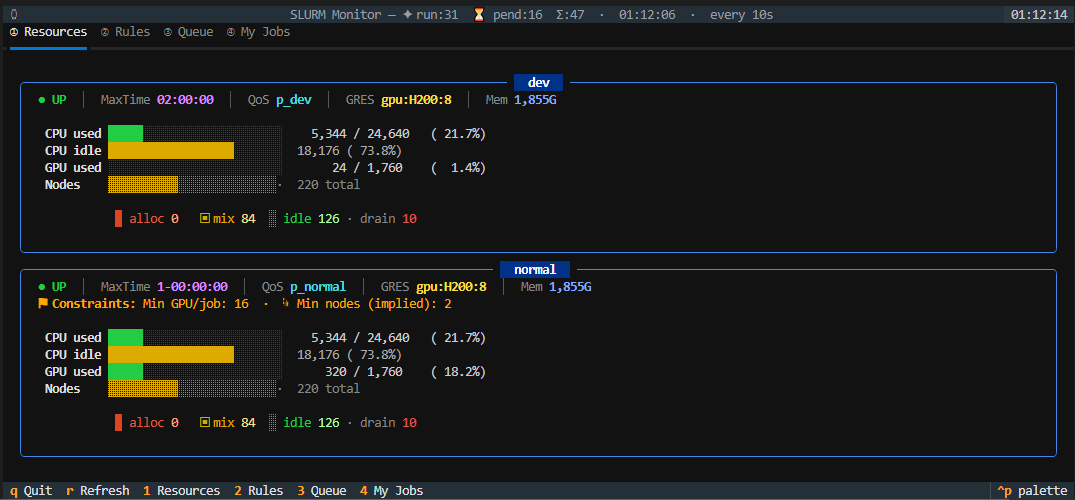1075x500 pixels.
Task: Click Quit in the footer bar
Action: click(x=32, y=490)
